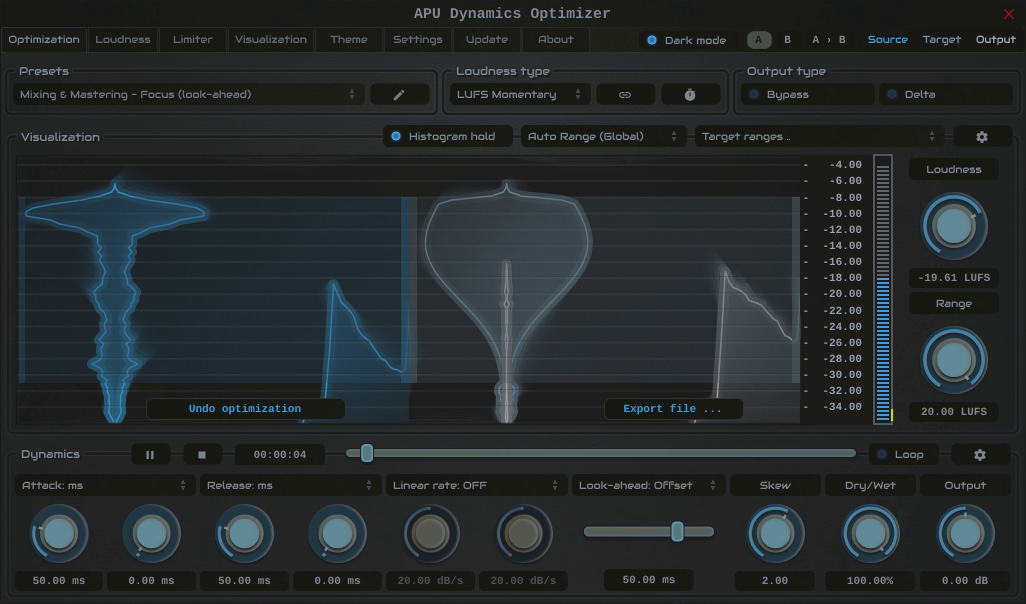Click the Output knob showing 0.00 dB
This screenshot has width=1026, height=604.
[965, 534]
